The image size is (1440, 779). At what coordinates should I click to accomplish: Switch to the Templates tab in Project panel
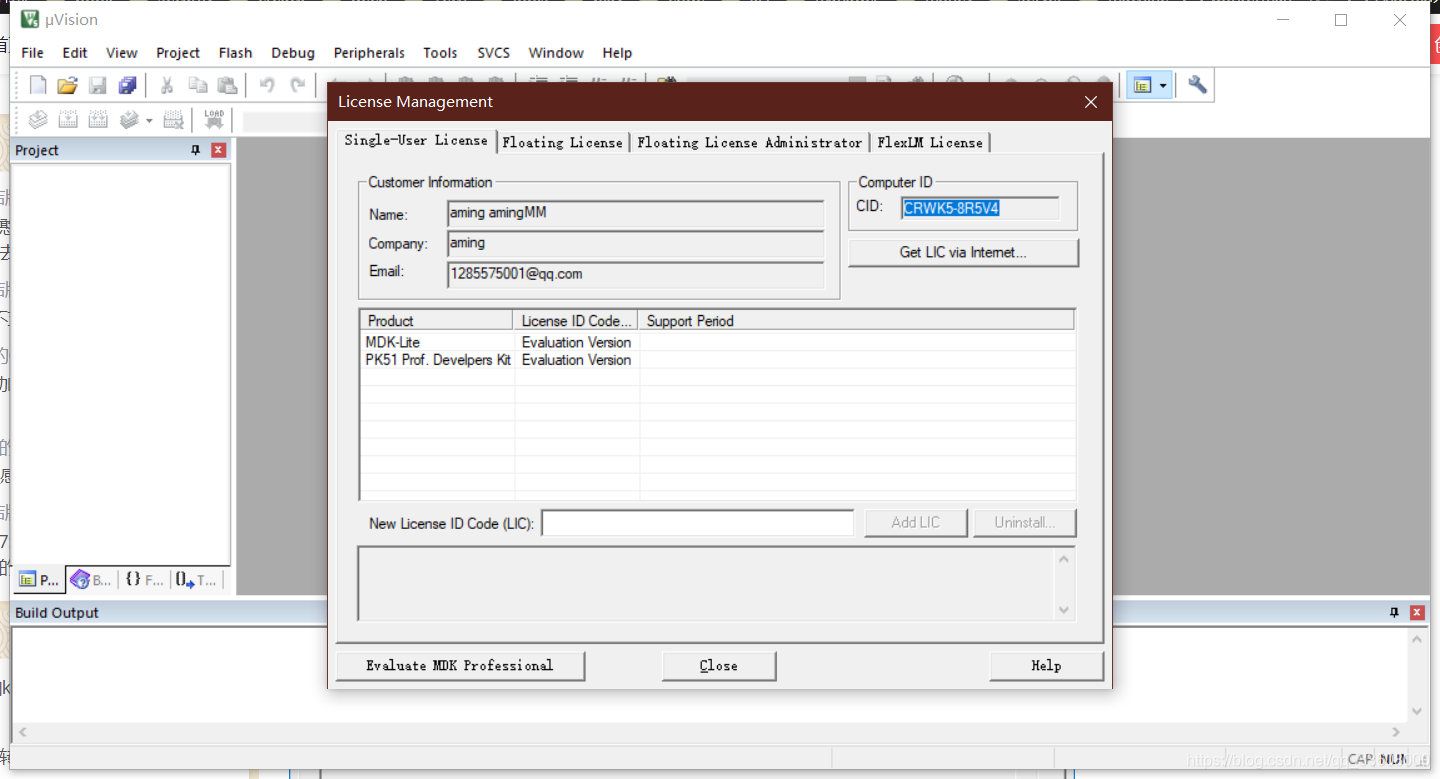coord(196,580)
